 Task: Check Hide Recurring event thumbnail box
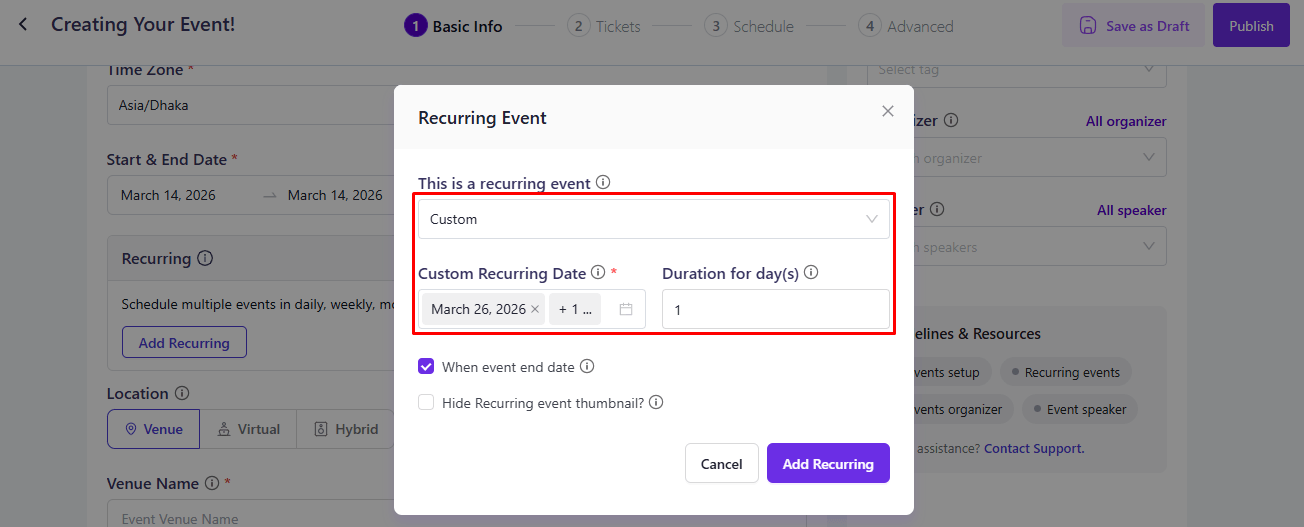(426, 402)
